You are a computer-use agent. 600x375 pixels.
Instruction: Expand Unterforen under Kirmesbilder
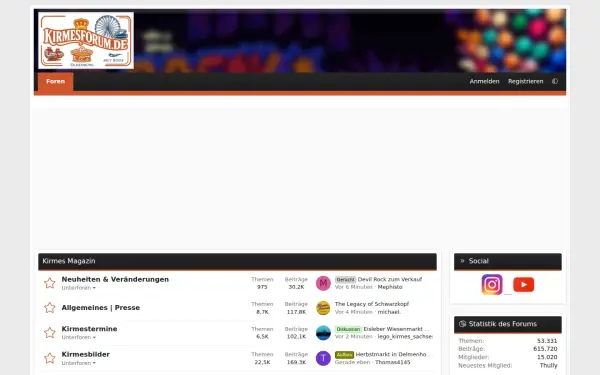[78, 363]
